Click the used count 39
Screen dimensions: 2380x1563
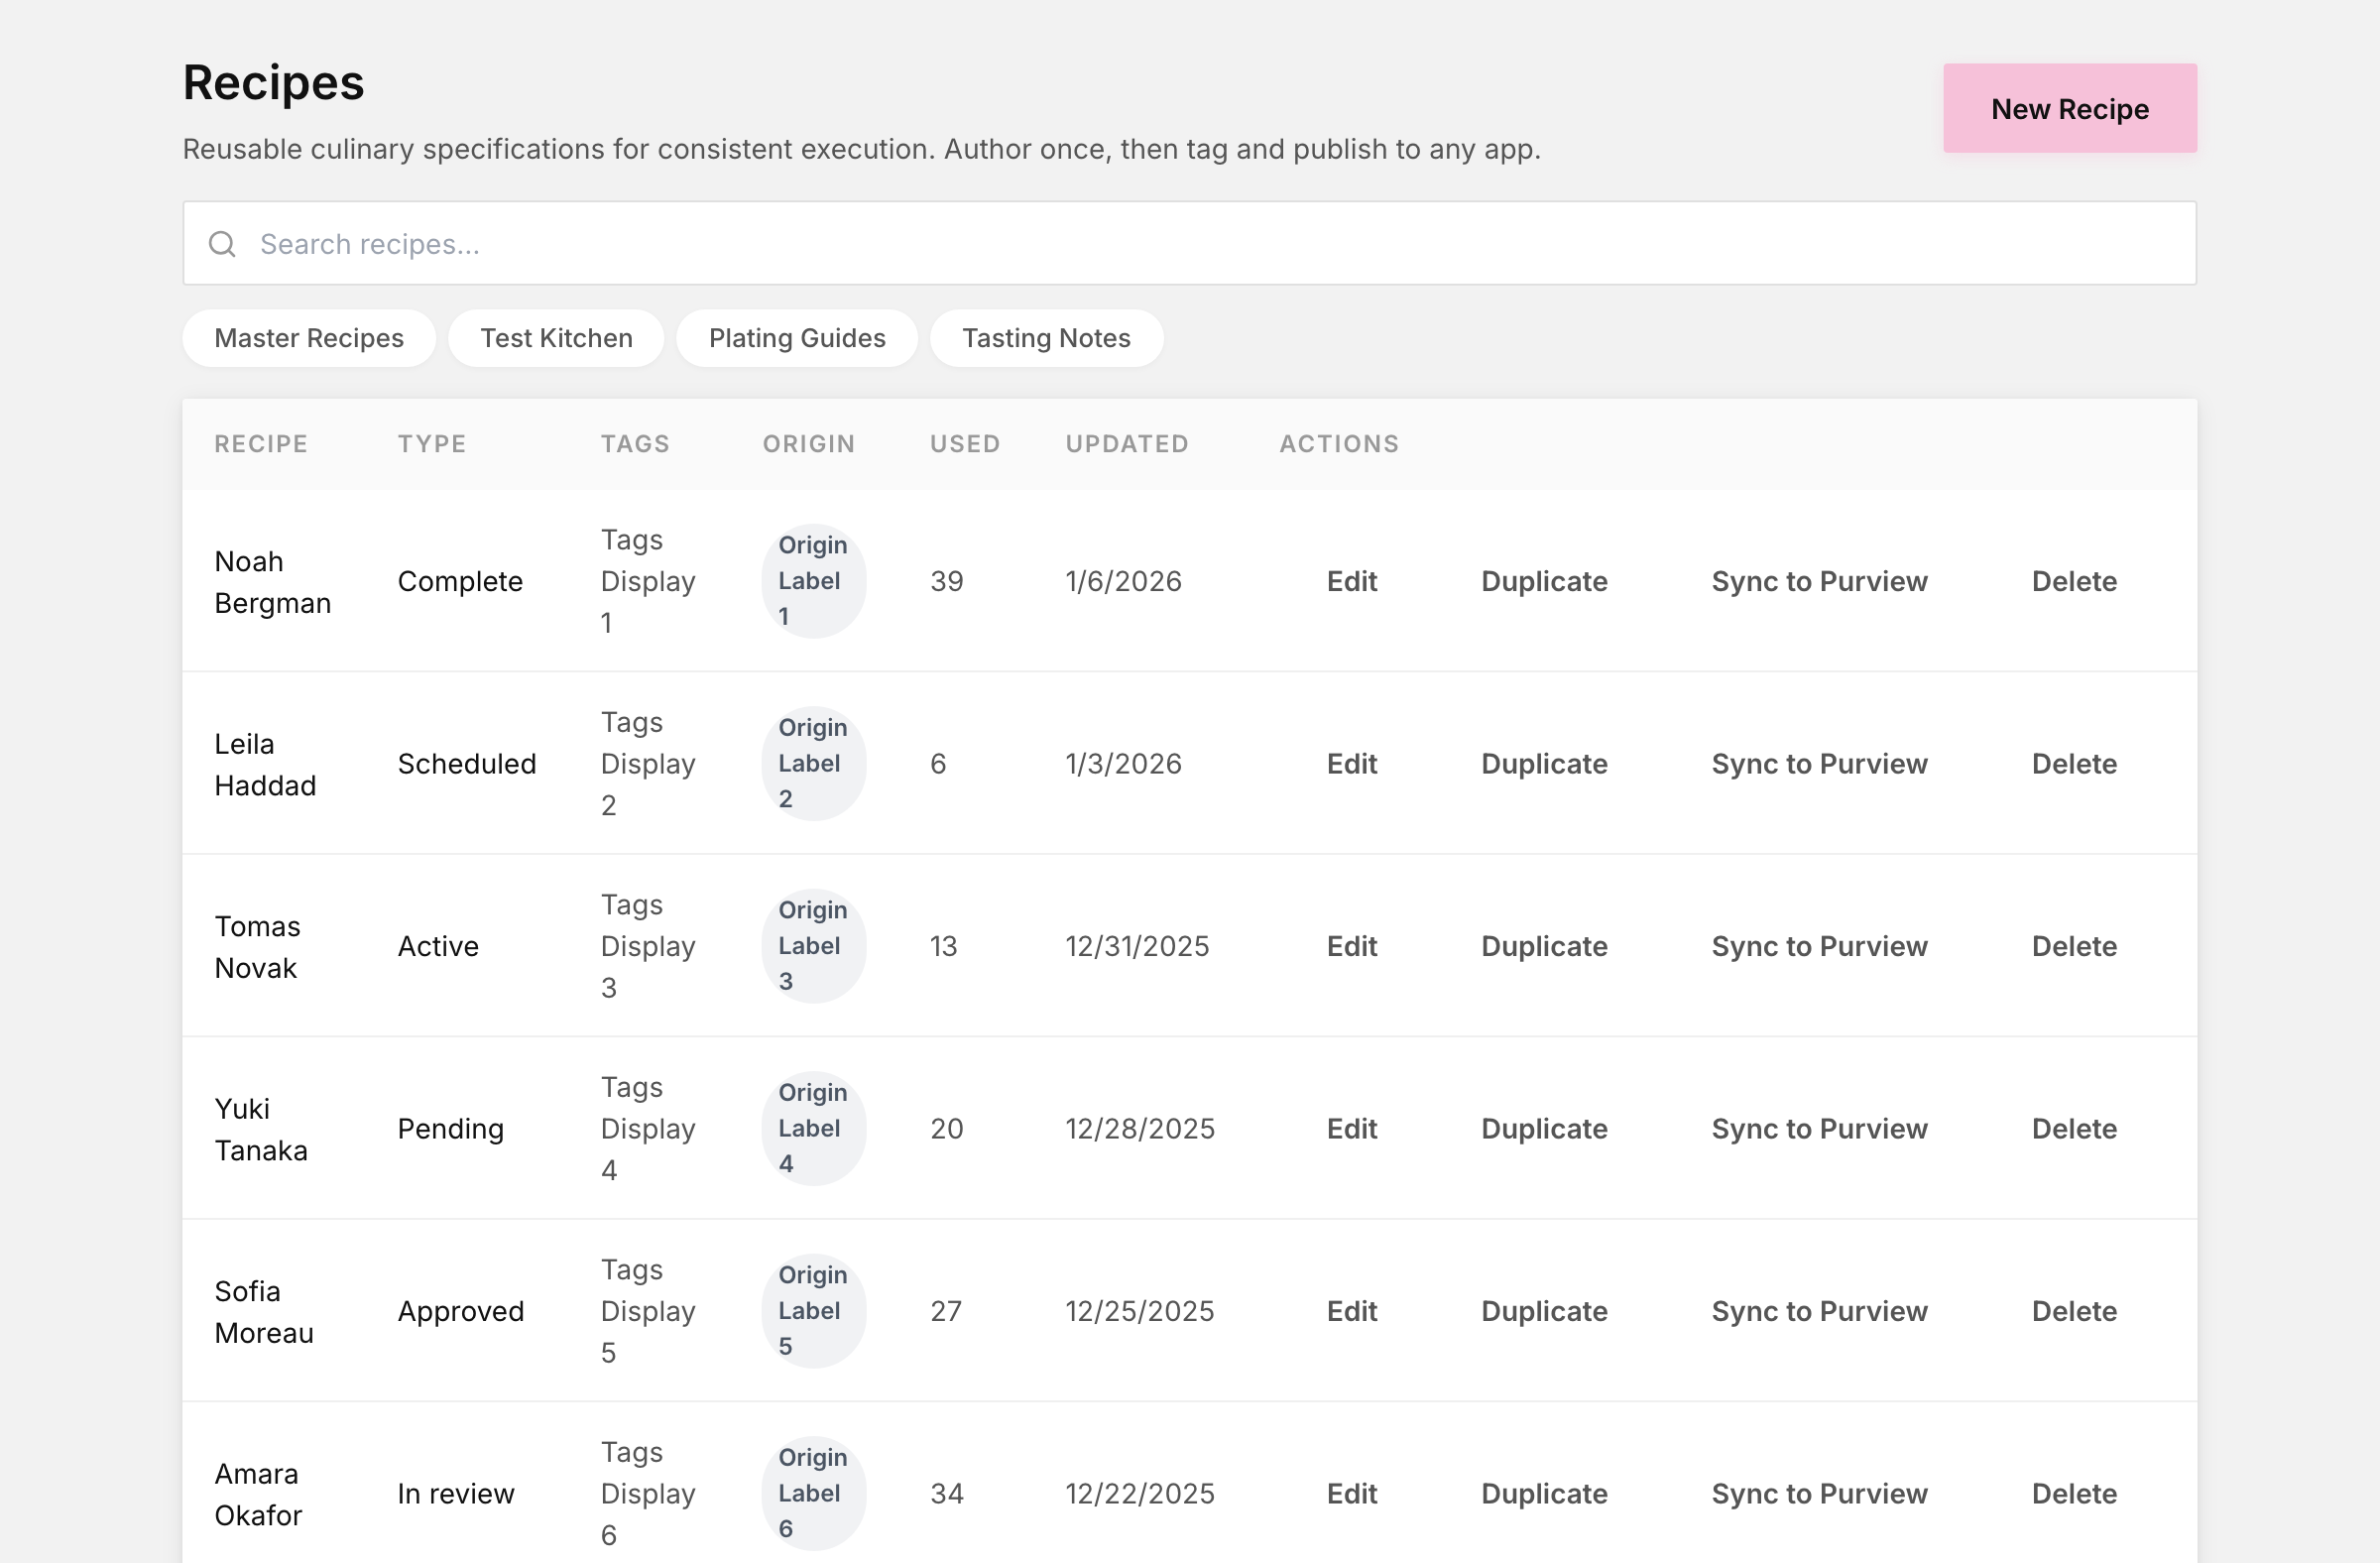[947, 581]
